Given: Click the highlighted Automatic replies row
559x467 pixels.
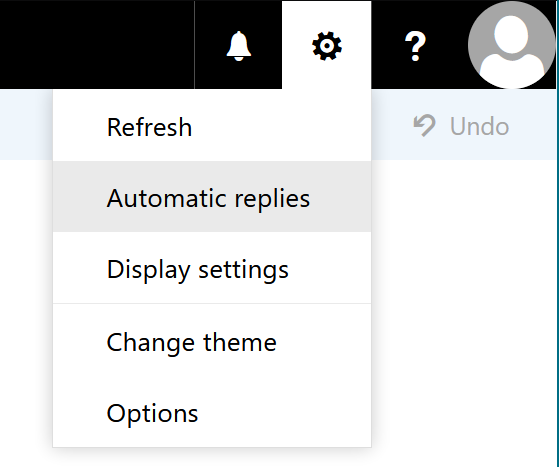Looking at the screenshot, I should point(212,197).
